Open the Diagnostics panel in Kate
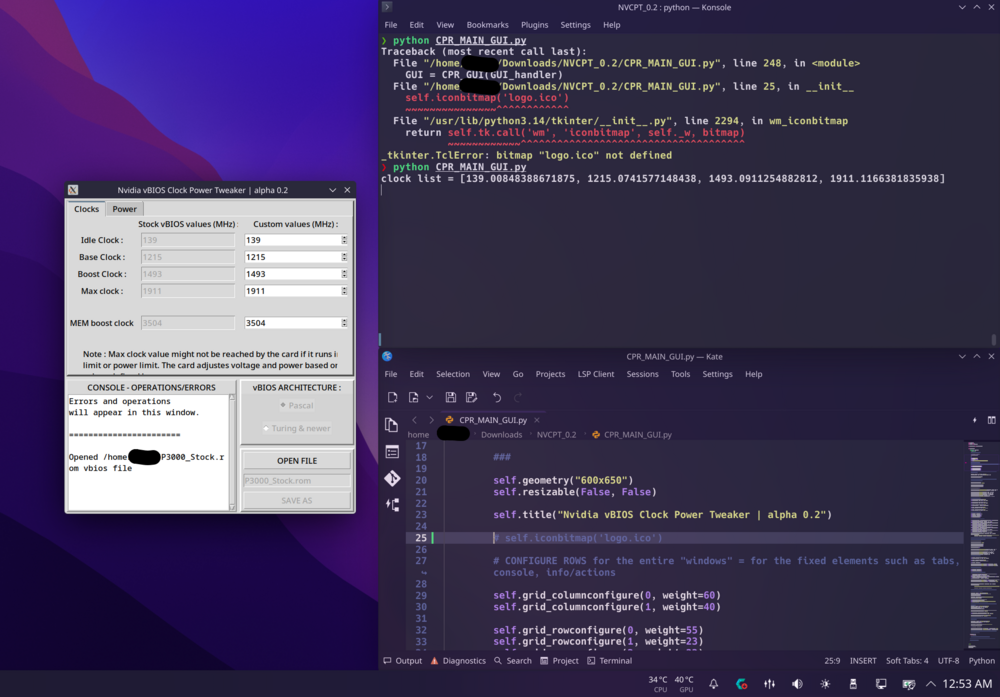The width and height of the screenshot is (1000, 697). (458, 661)
